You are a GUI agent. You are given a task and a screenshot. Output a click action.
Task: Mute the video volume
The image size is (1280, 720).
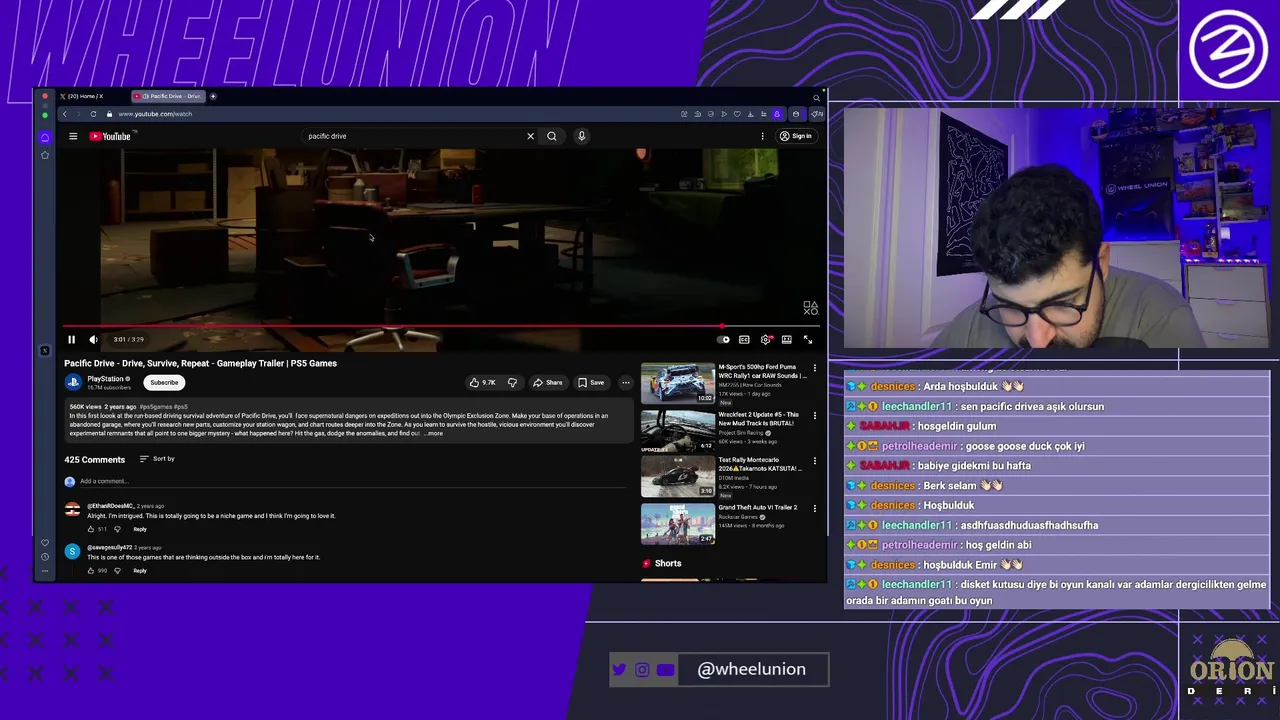click(93, 340)
